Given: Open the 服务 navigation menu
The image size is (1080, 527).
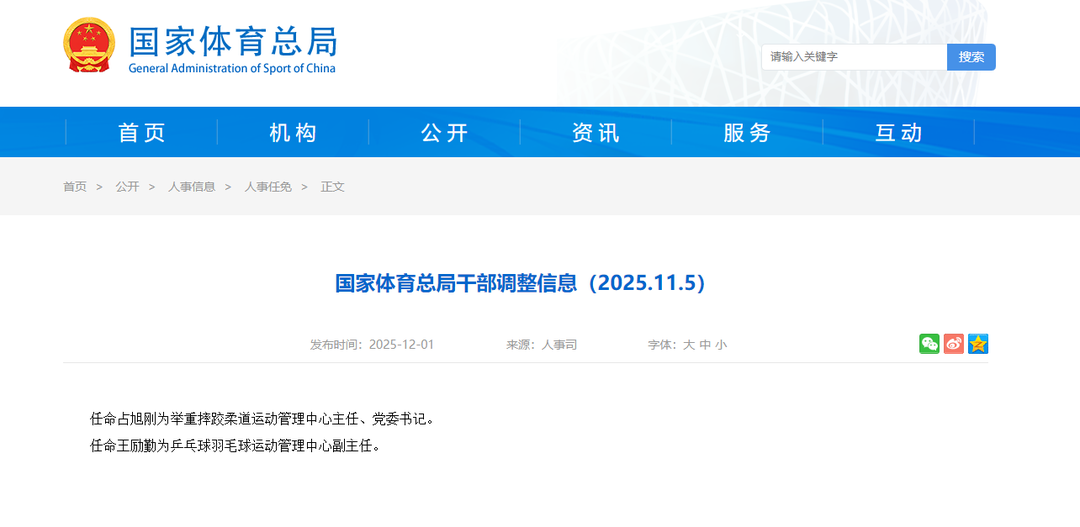Looking at the screenshot, I should click(x=747, y=133).
